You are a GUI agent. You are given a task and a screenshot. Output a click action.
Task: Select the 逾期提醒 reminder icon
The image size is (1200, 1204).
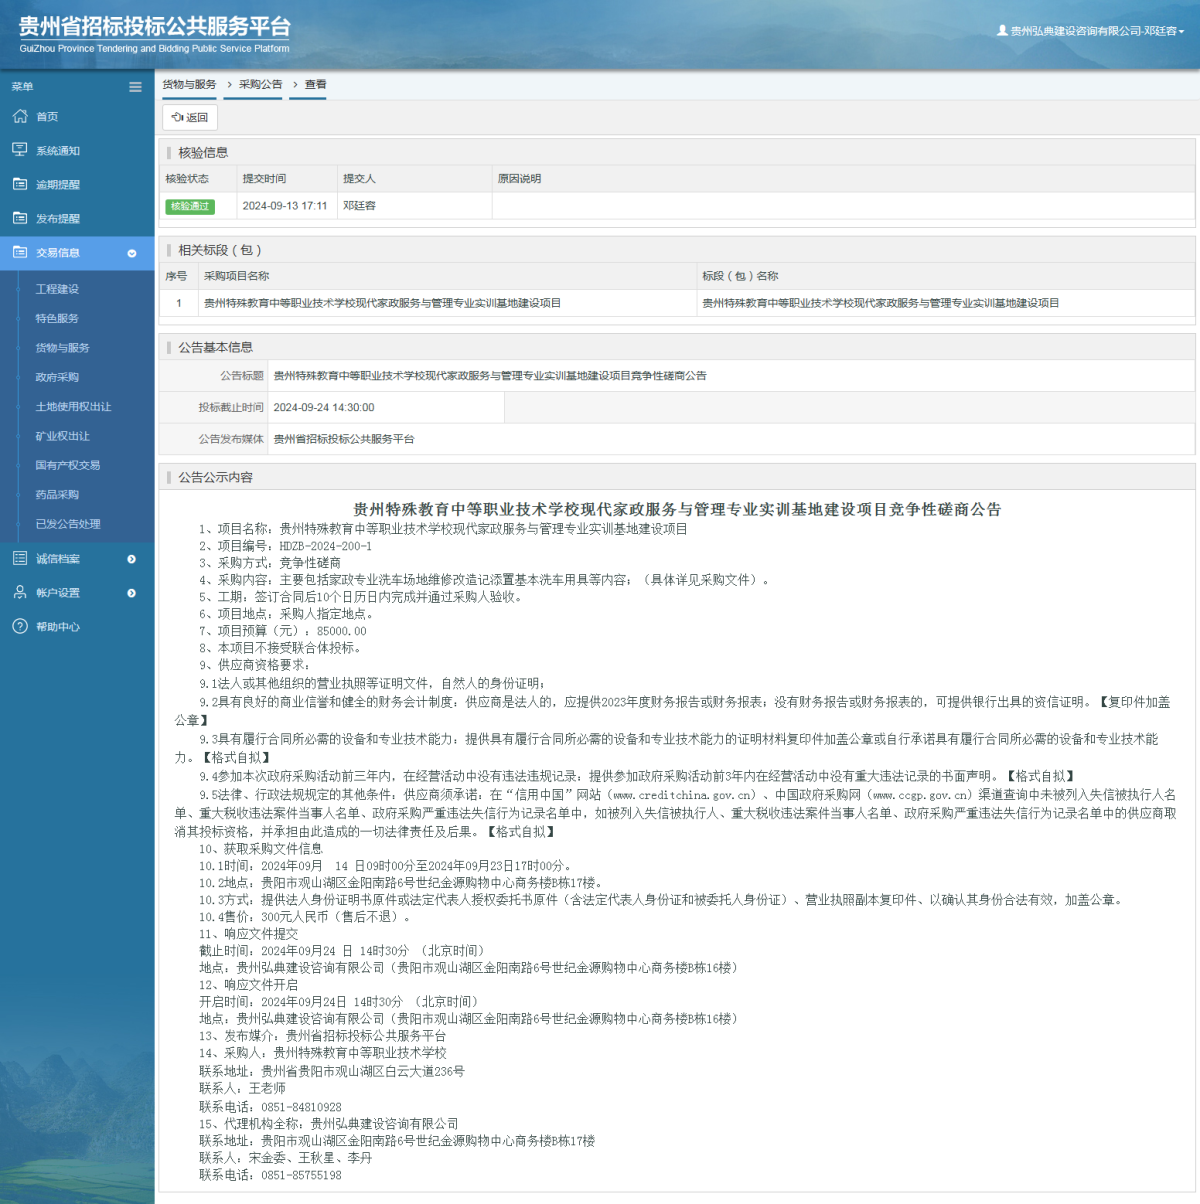(20, 184)
